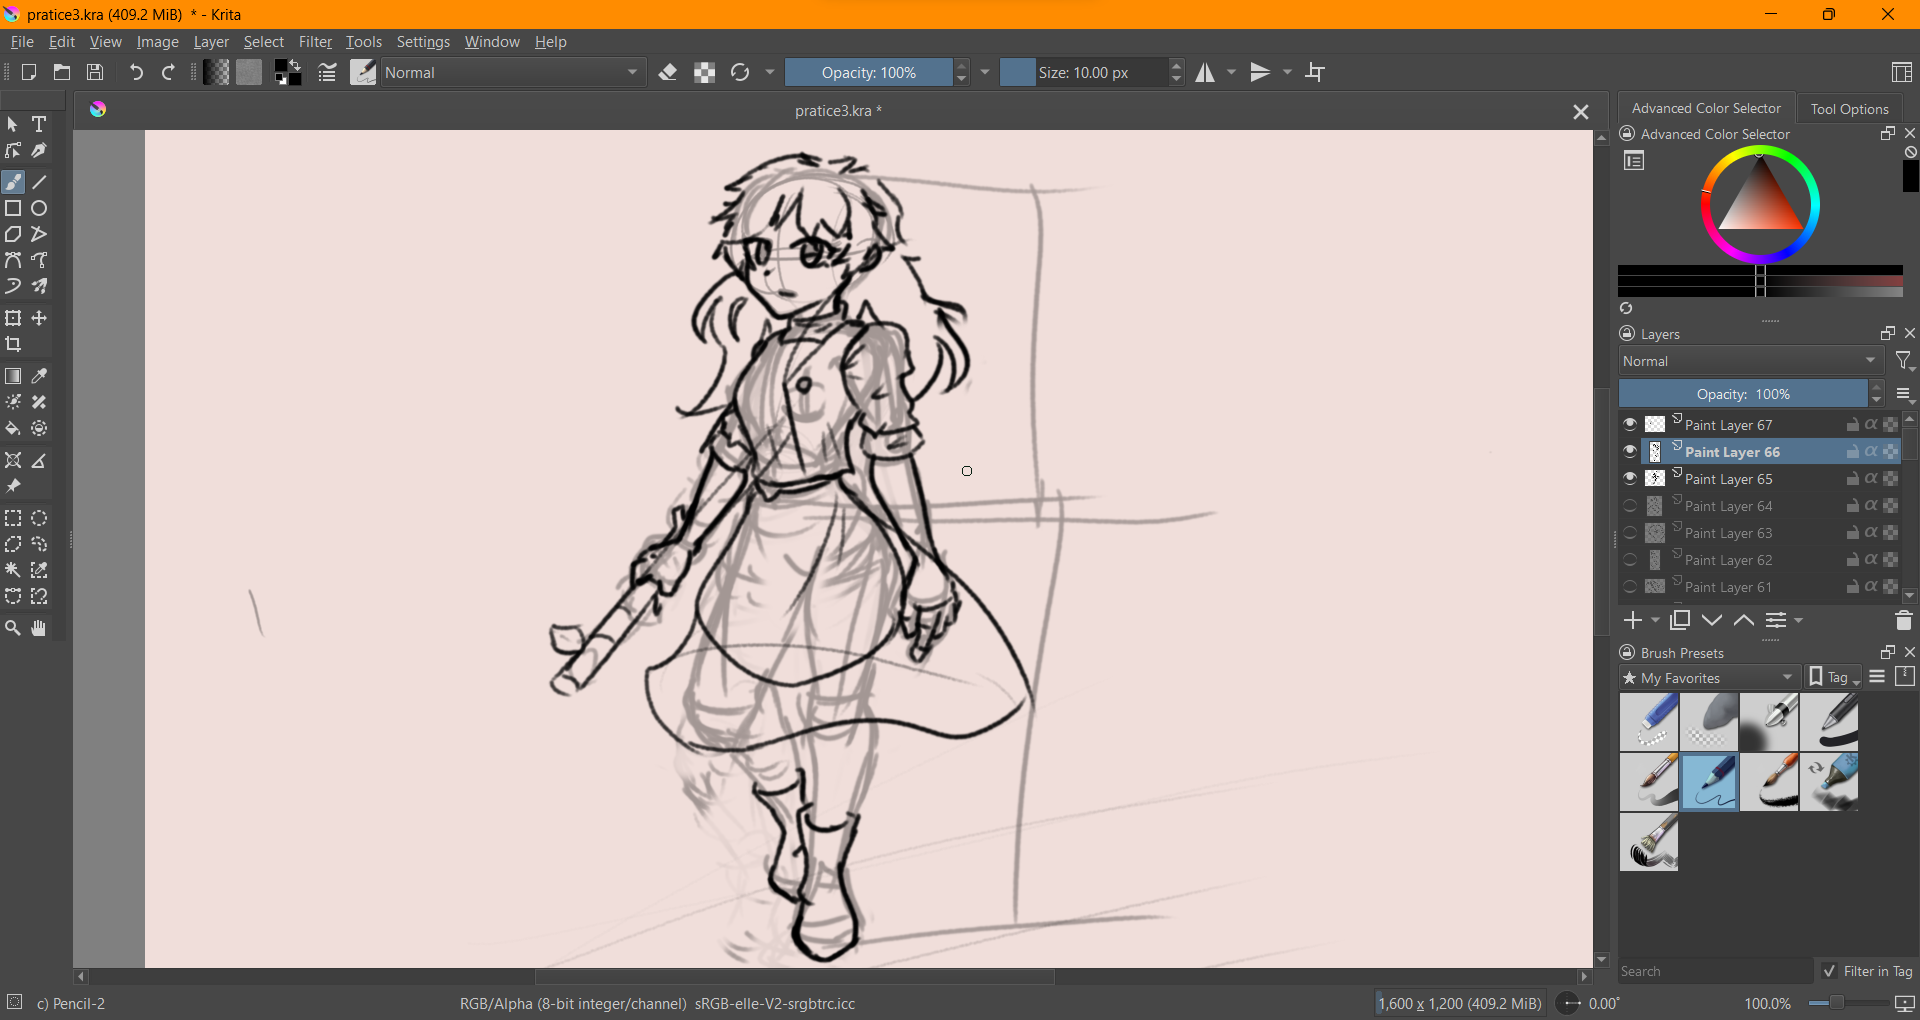Toggle eraser mode in toolbar
1920x1020 pixels.
coord(668,72)
